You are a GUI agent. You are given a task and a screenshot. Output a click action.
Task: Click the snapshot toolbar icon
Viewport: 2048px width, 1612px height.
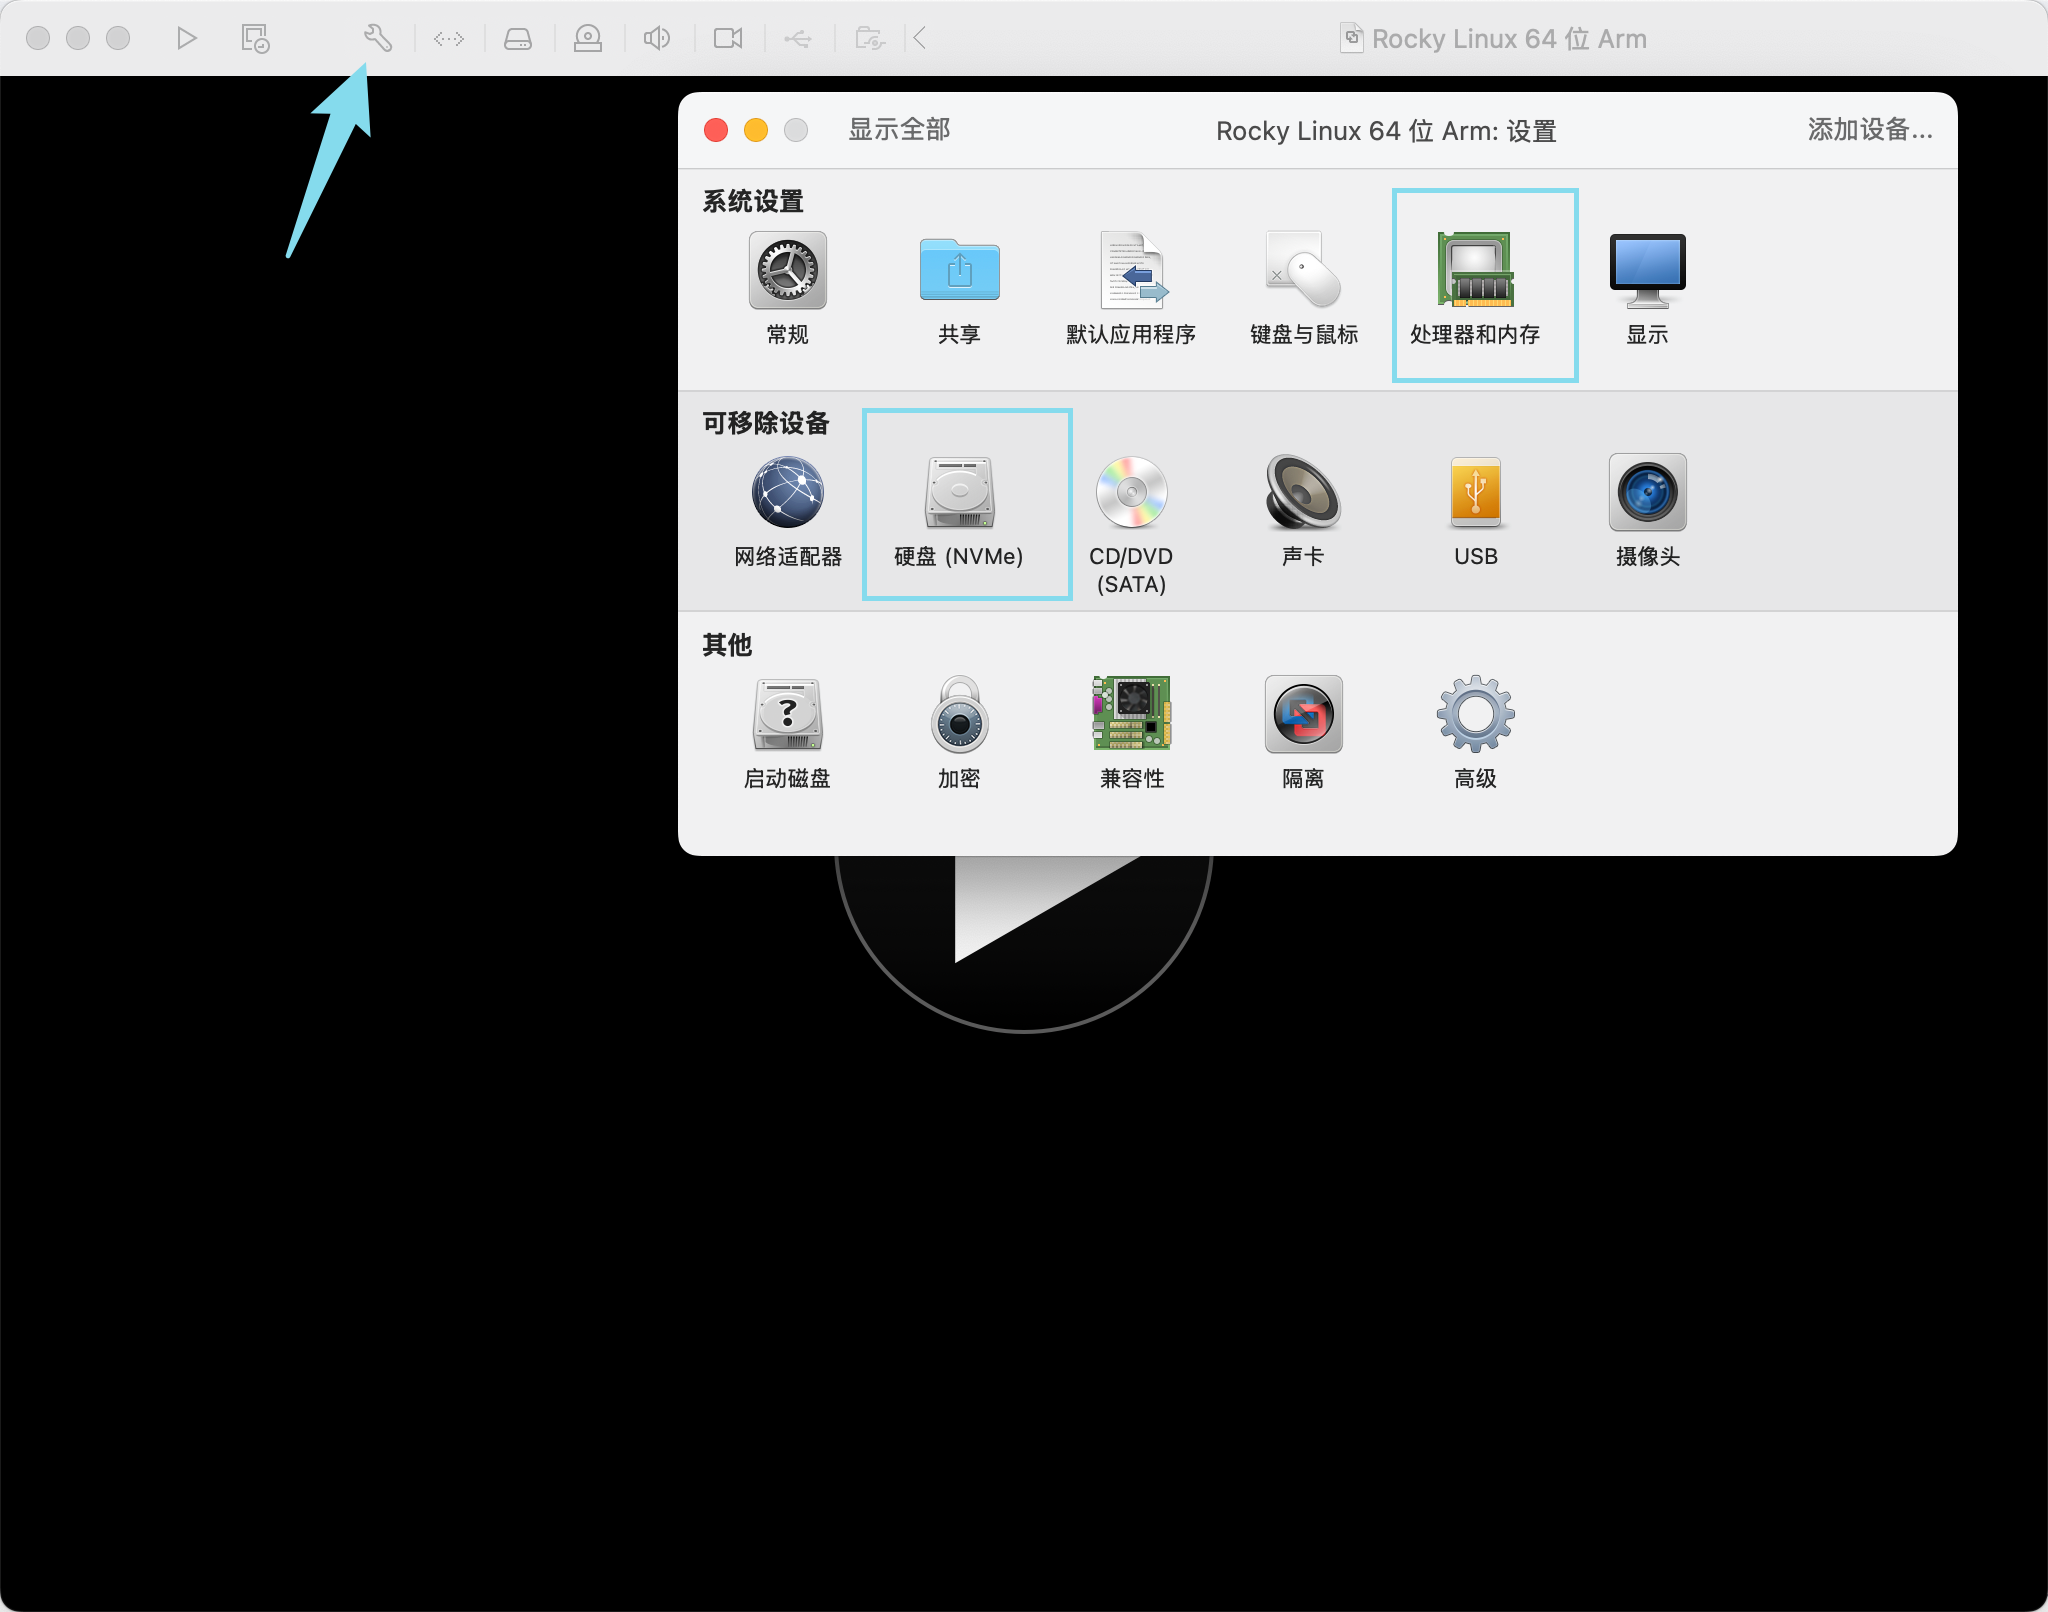click(255, 38)
